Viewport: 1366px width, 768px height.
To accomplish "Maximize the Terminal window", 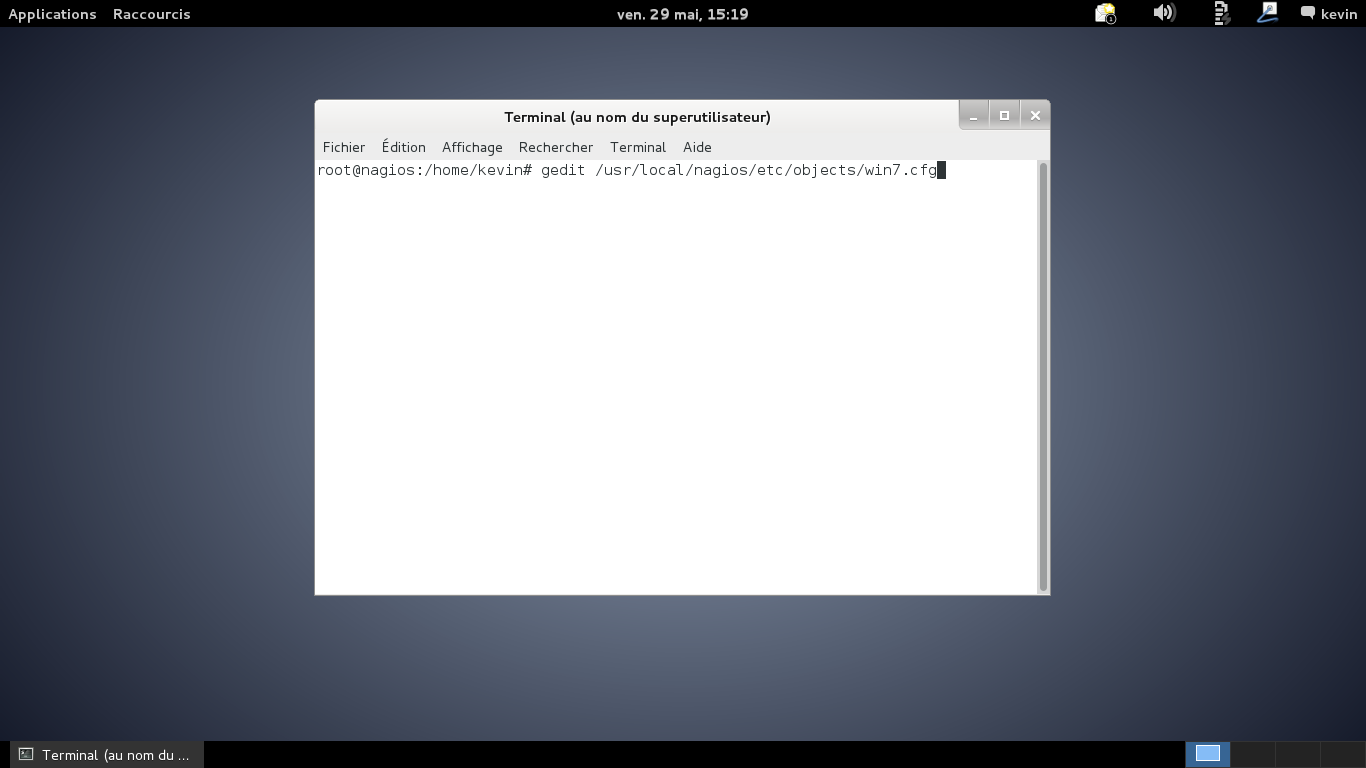I will coord(1004,116).
